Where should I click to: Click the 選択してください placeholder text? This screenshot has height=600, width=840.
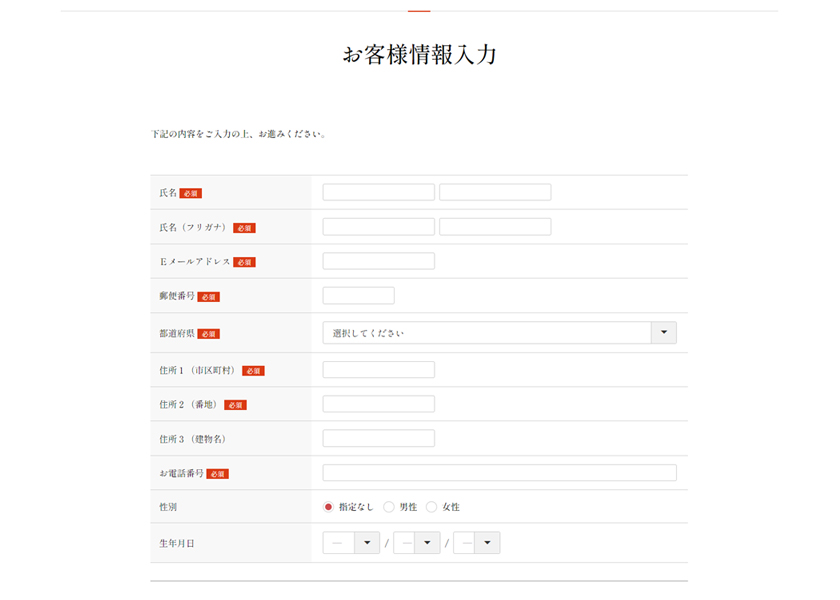pos(355,332)
